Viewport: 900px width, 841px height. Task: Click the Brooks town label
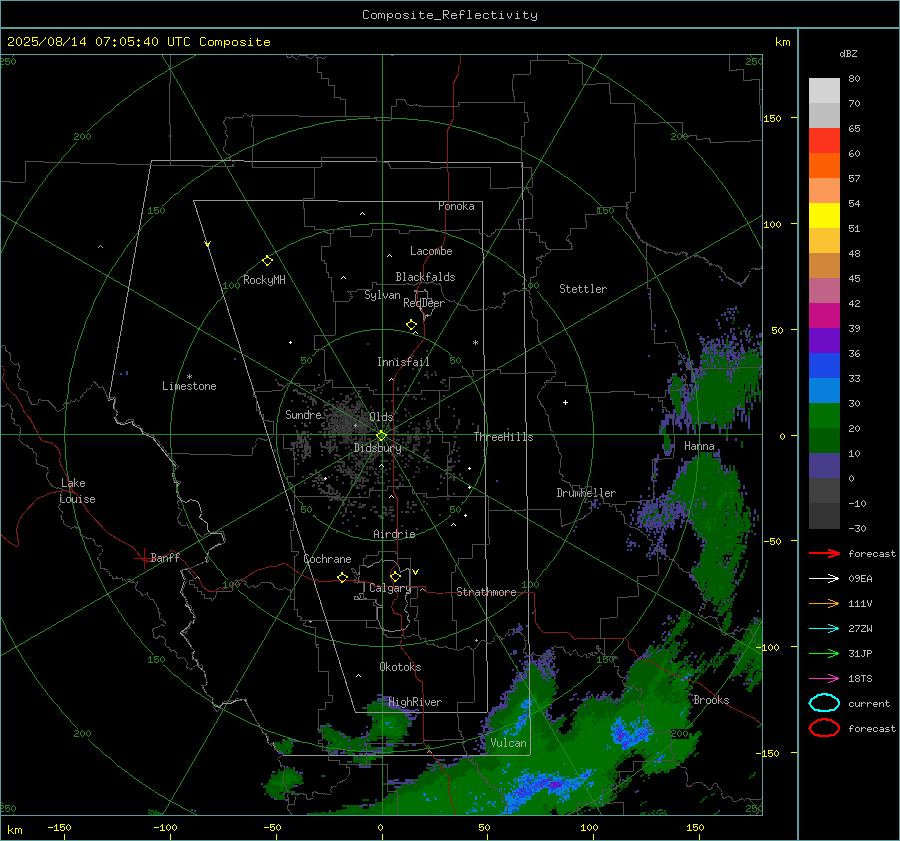711,700
